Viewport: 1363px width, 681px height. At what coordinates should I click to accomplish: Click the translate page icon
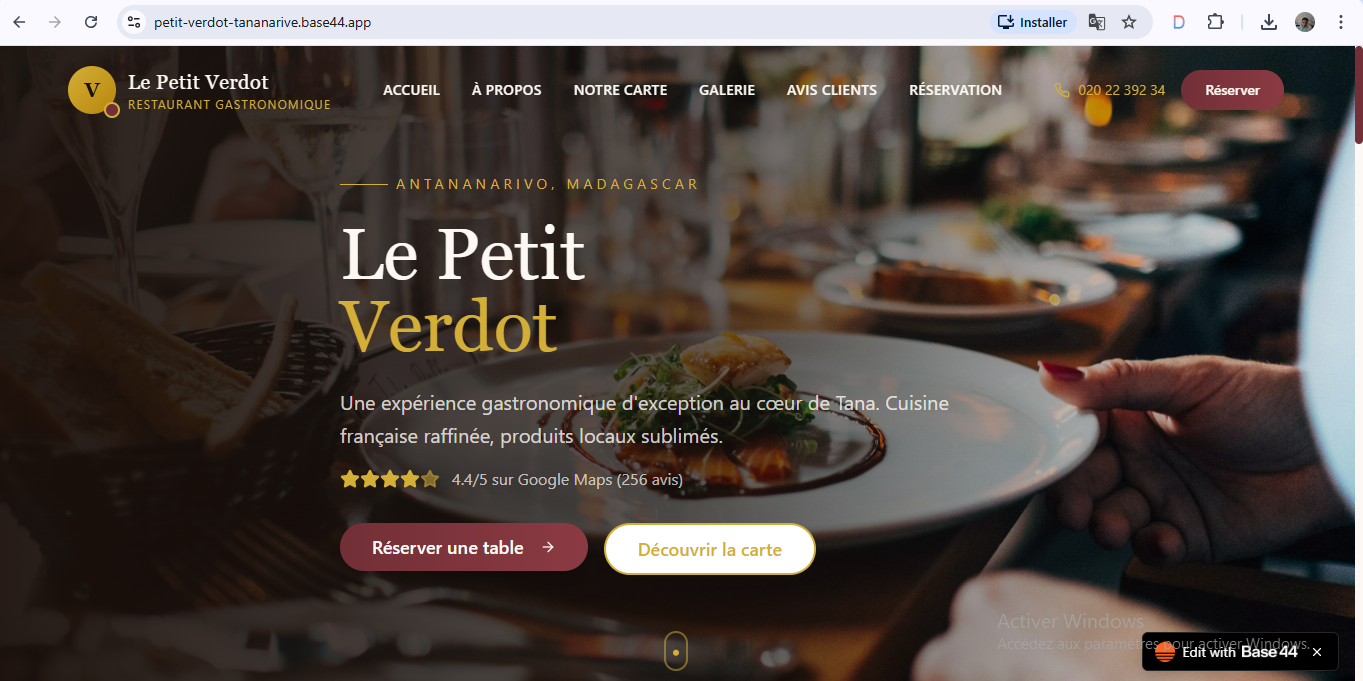1097,22
